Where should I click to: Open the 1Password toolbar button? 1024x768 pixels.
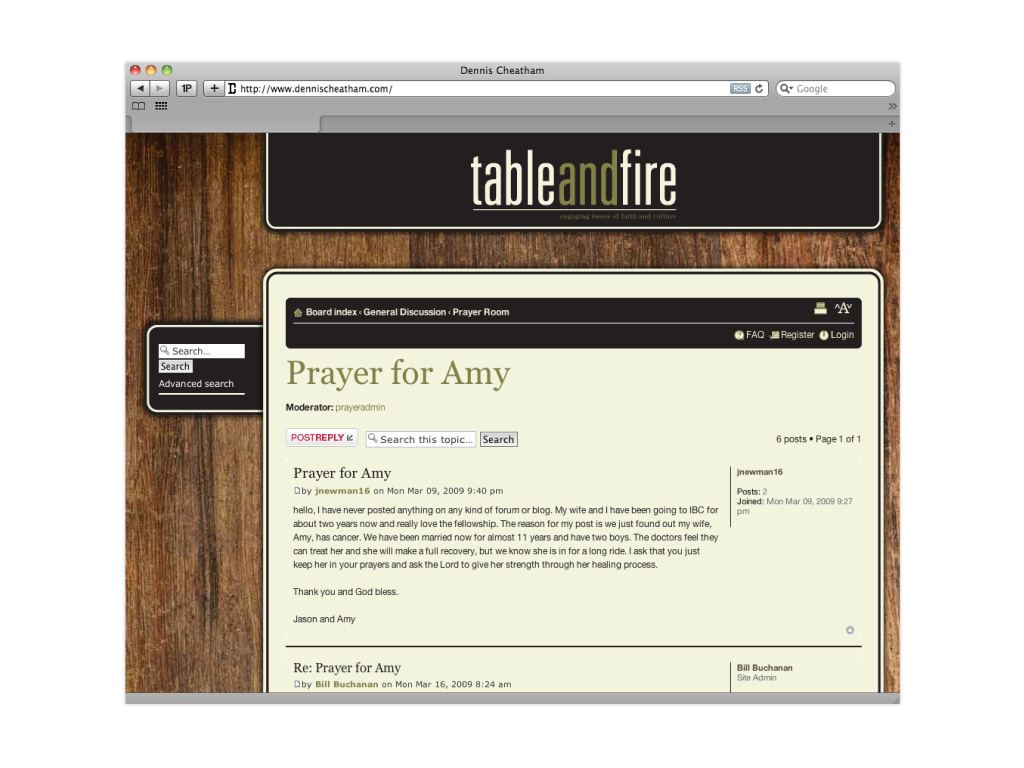click(187, 88)
